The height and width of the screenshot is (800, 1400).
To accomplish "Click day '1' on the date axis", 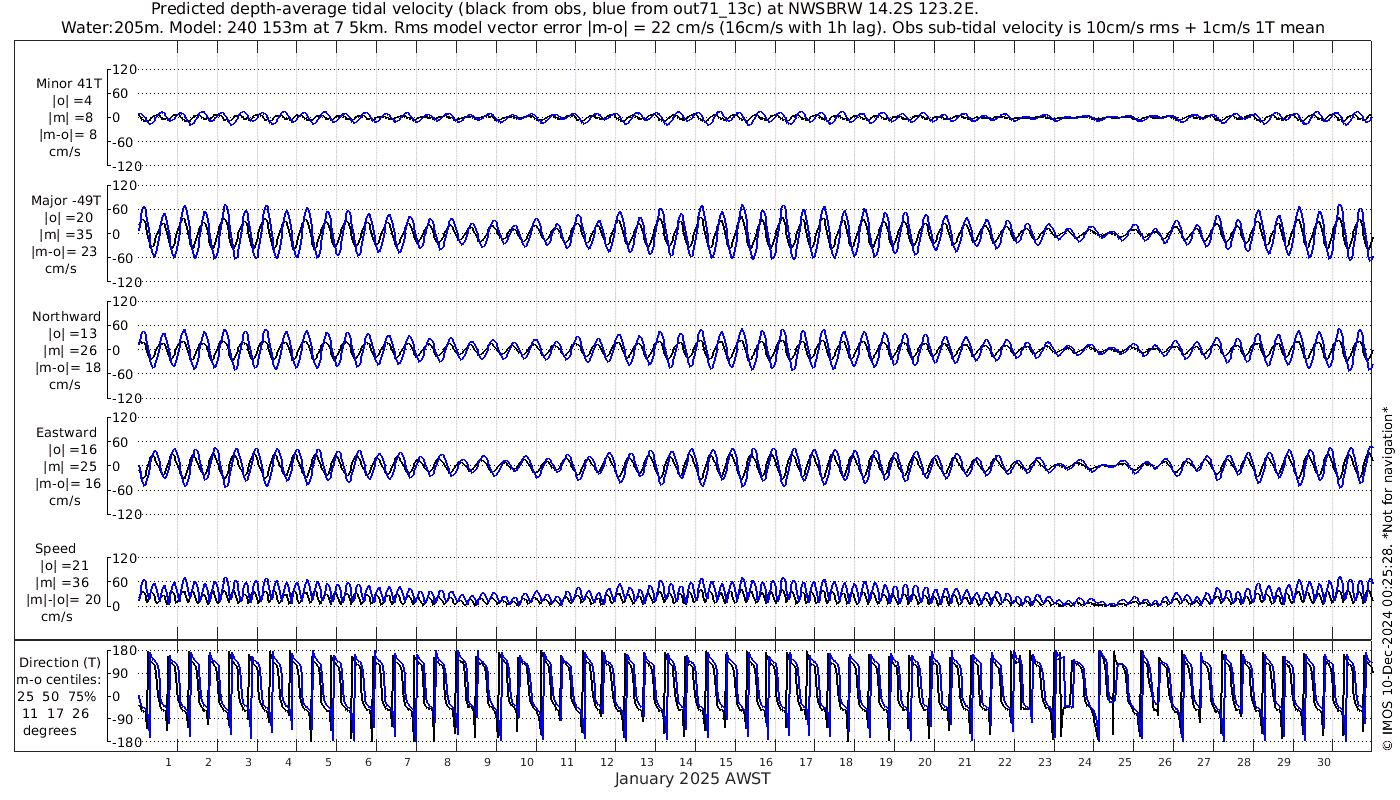I will click(x=168, y=762).
